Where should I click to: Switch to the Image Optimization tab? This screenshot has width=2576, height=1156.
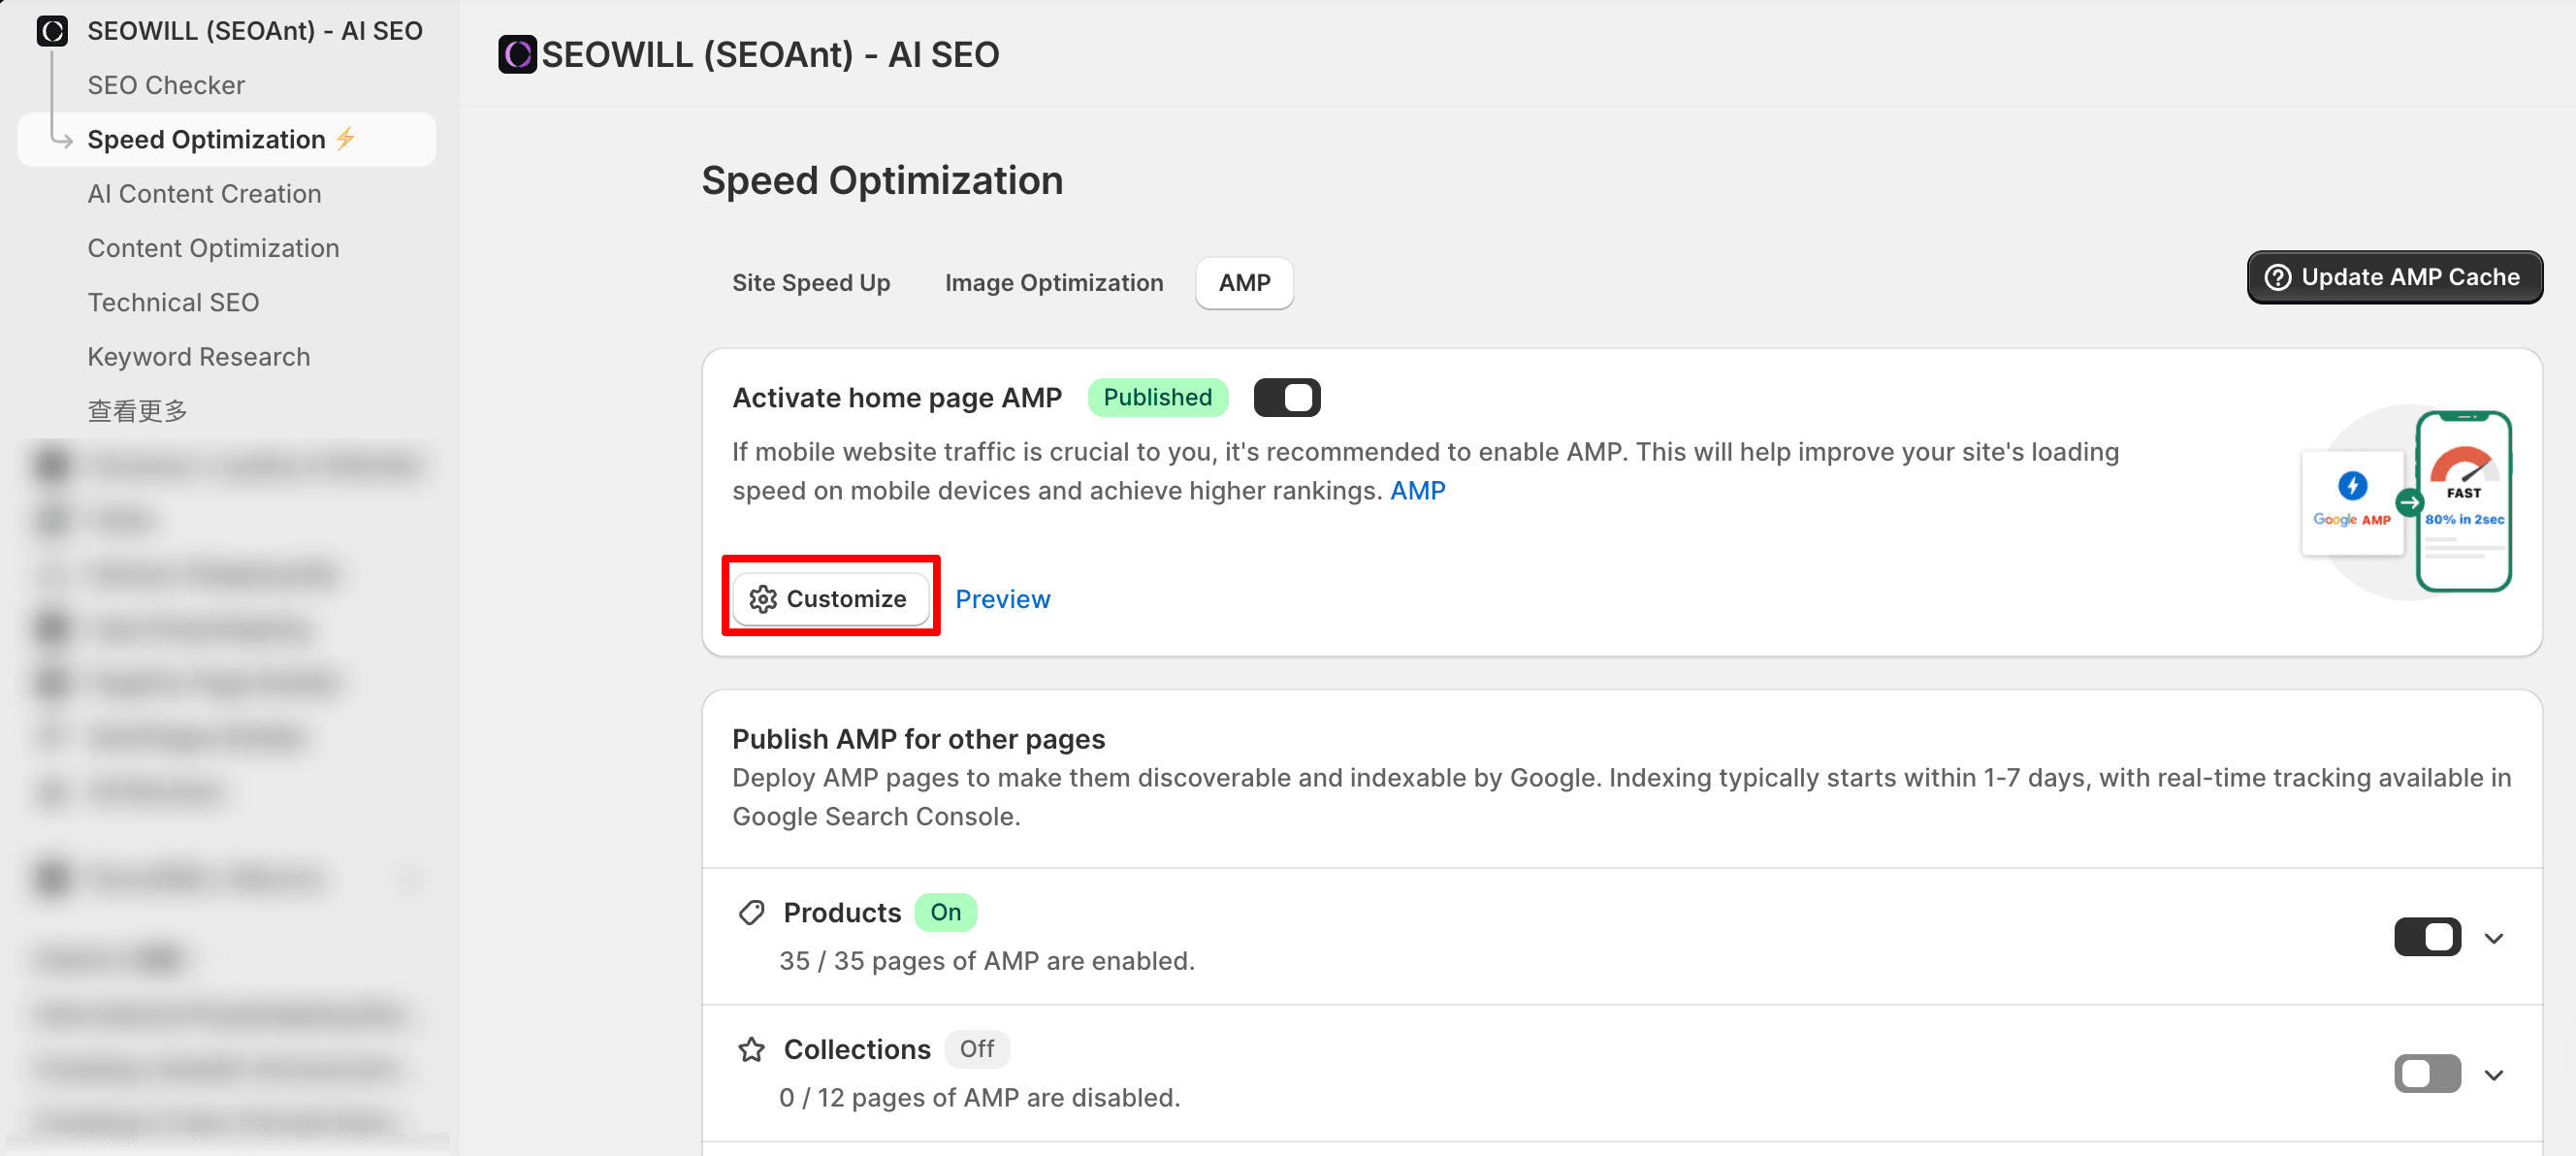coord(1053,283)
